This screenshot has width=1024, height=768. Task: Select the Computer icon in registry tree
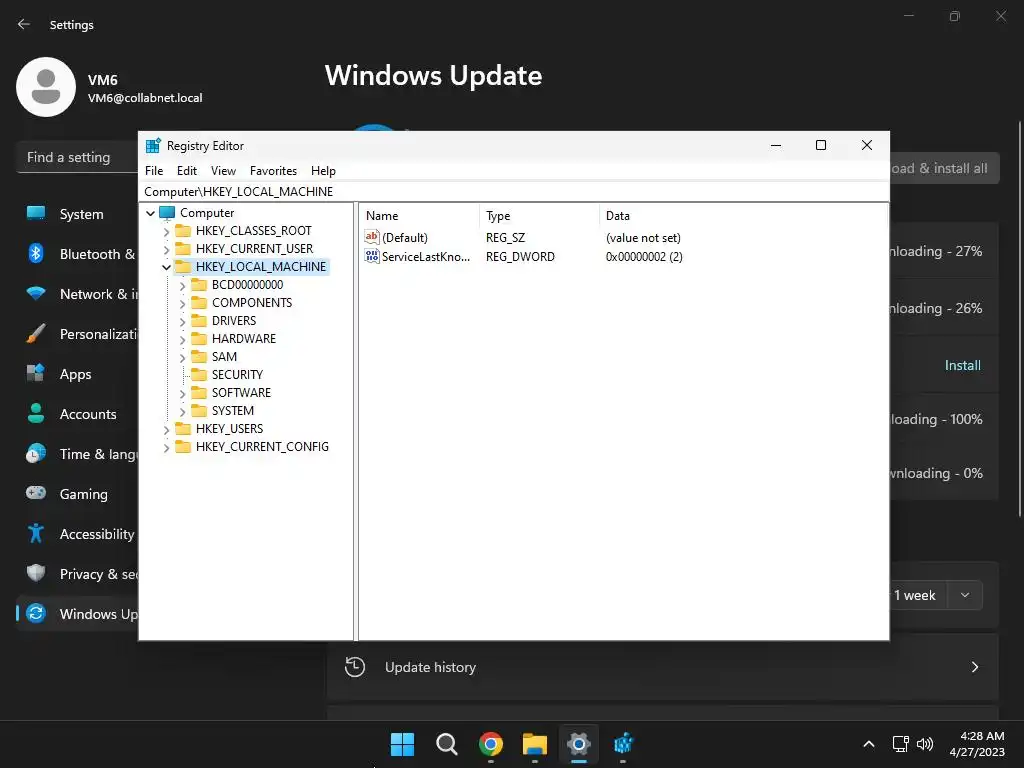pyautogui.click(x=168, y=213)
